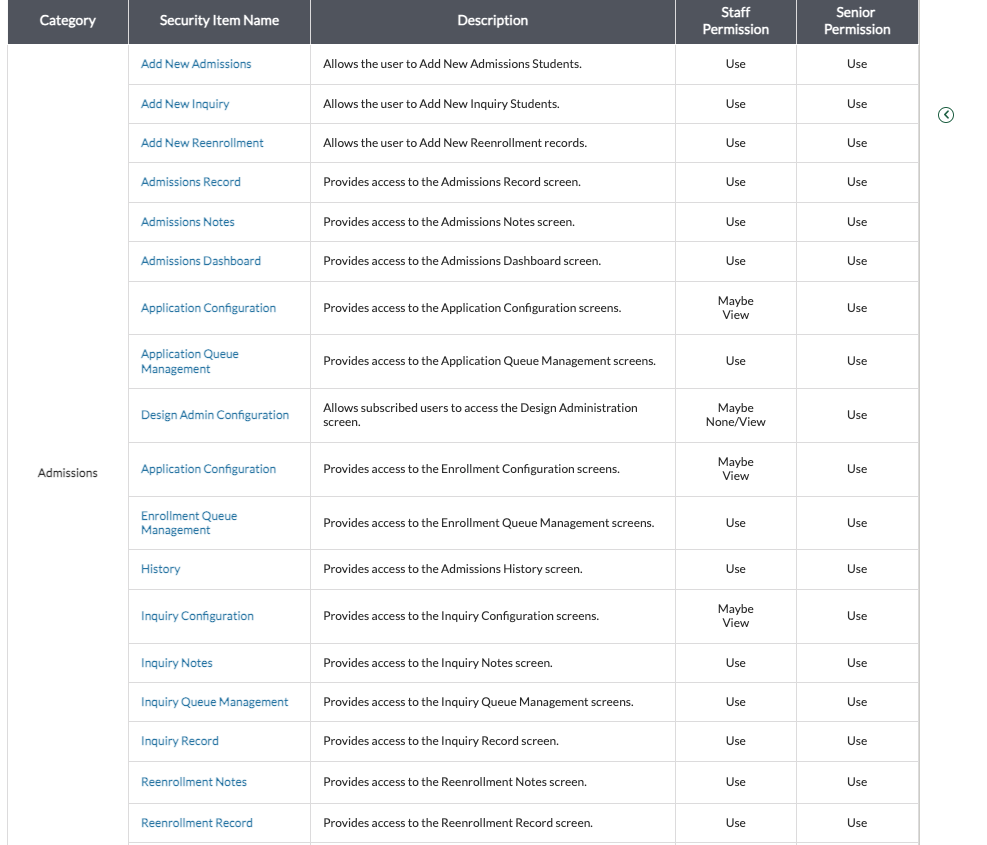This screenshot has height=845, width=987.
Task: Open the Reenrollment Record link
Action: coord(197,823)
